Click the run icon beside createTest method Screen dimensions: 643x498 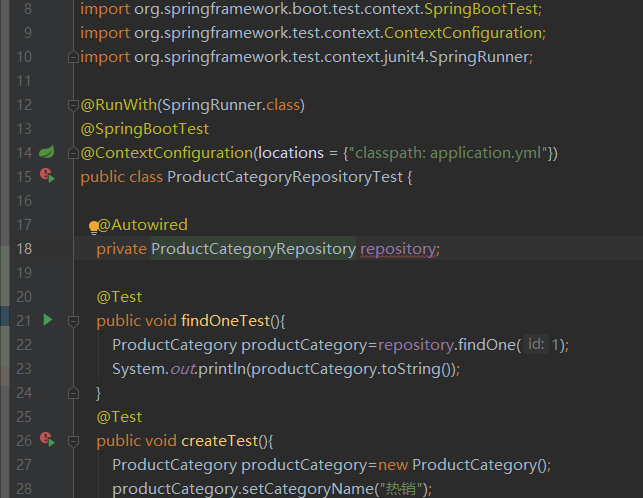click(47, 440)
